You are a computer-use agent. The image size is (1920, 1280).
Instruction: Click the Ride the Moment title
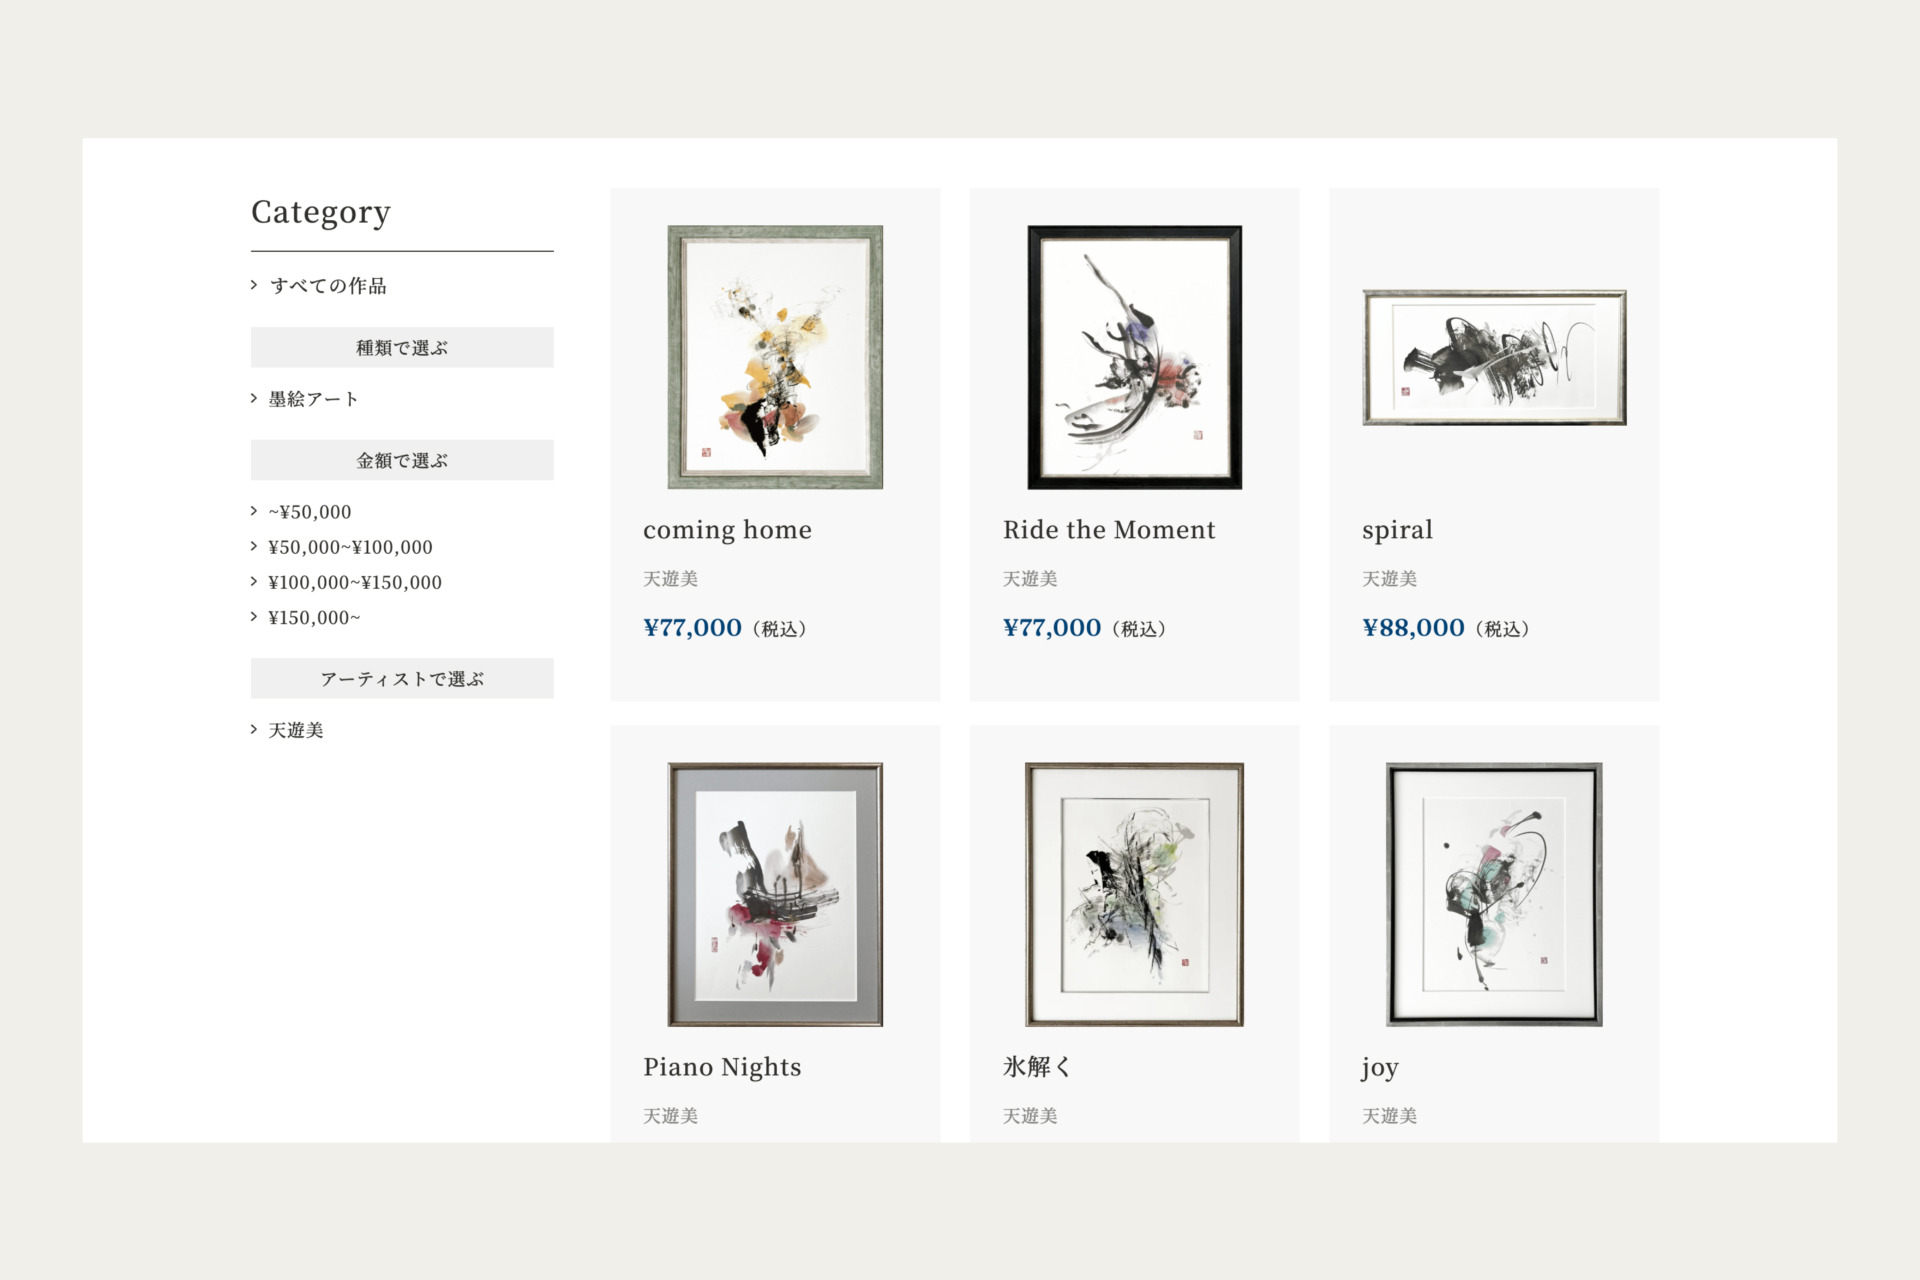coord(1109,530)
